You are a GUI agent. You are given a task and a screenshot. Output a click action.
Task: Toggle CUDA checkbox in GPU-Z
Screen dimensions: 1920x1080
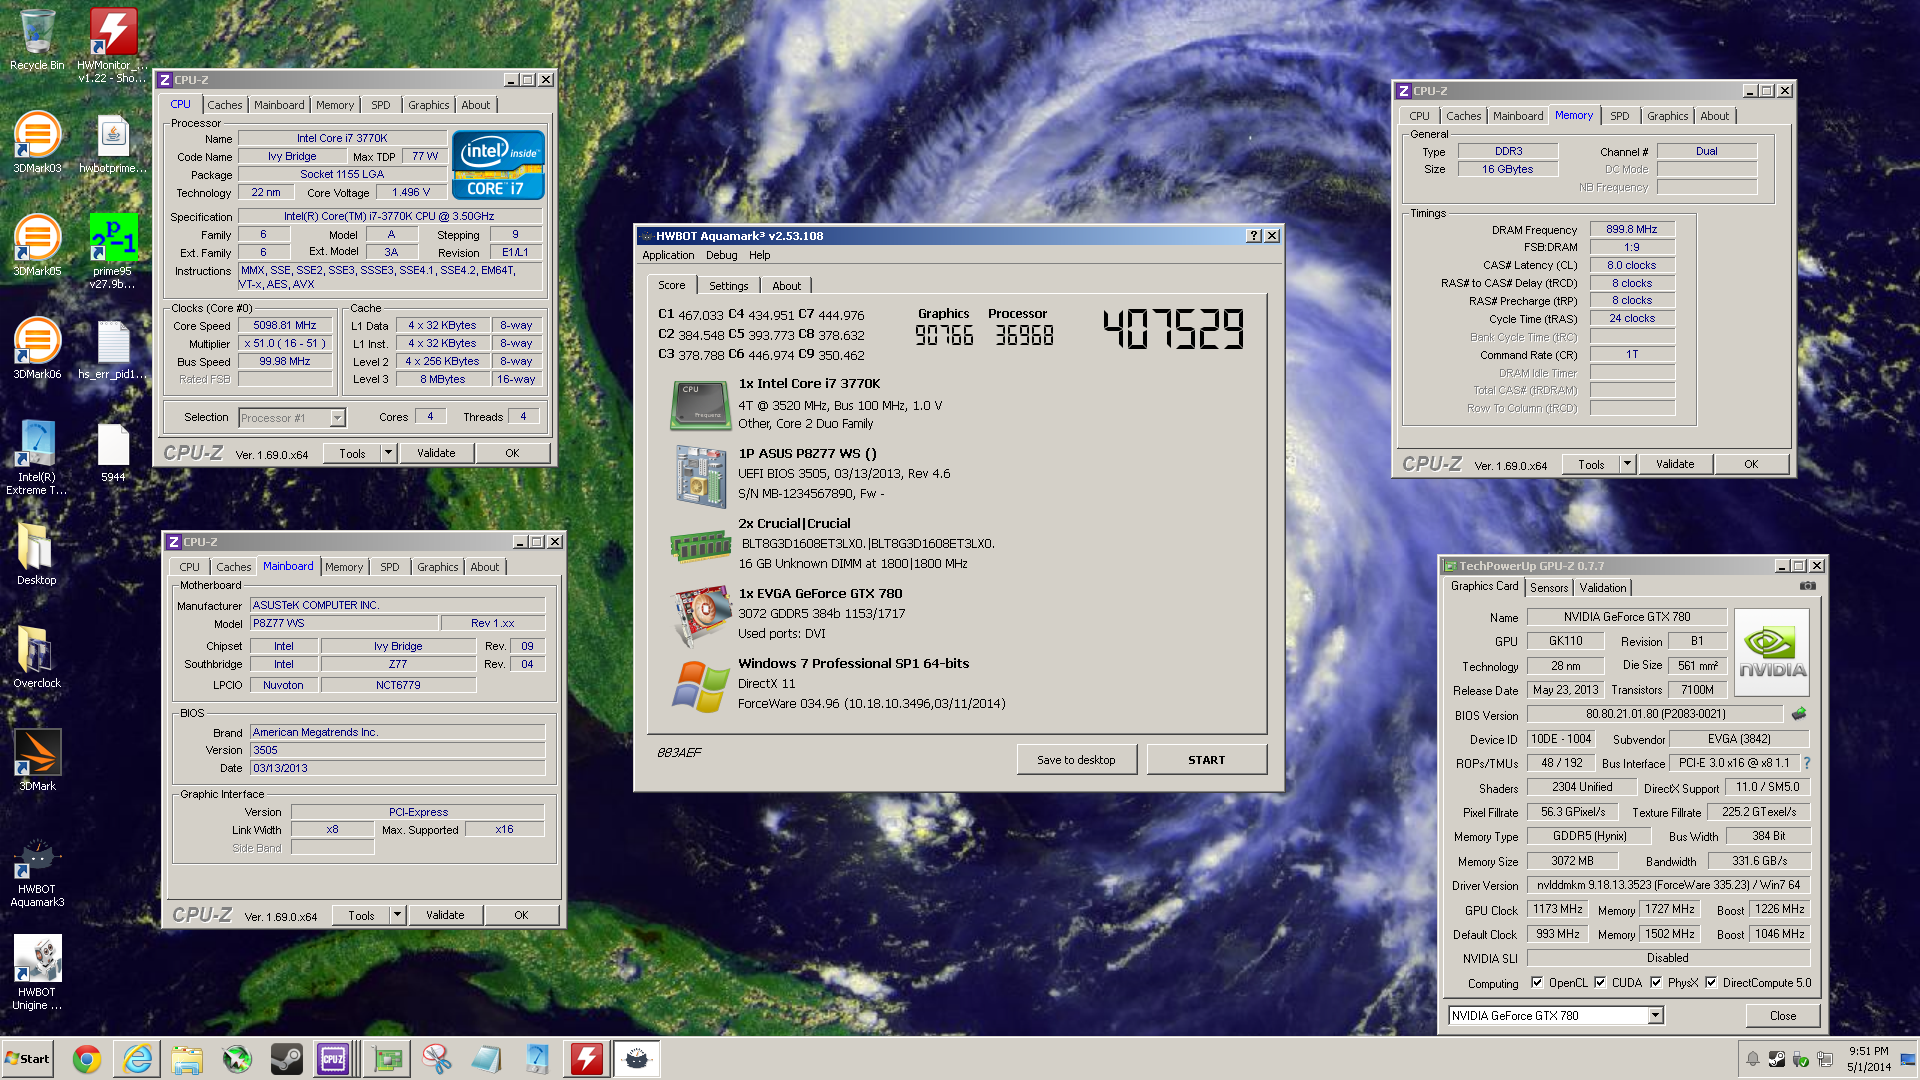[x=1600, y=982]
